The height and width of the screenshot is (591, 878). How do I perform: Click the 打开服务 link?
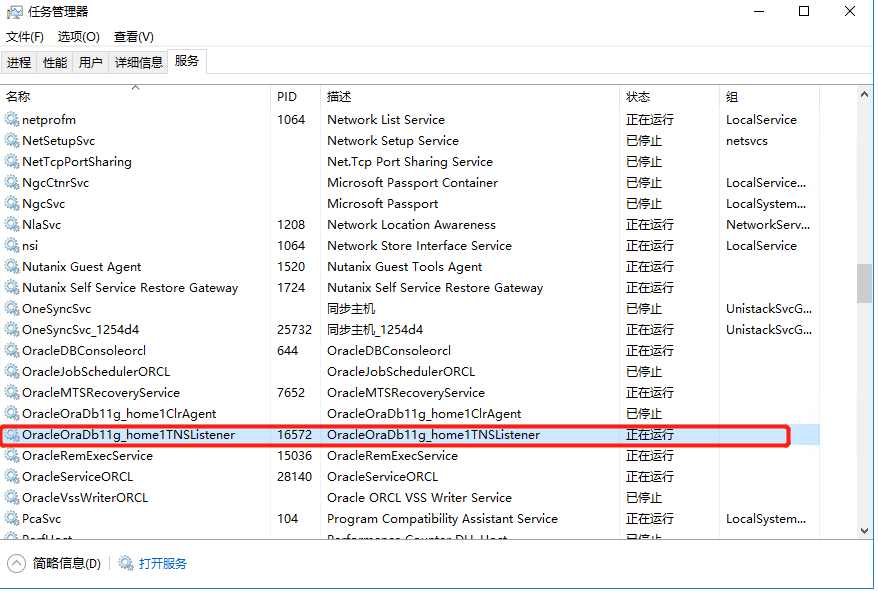(x=162, y=564)
